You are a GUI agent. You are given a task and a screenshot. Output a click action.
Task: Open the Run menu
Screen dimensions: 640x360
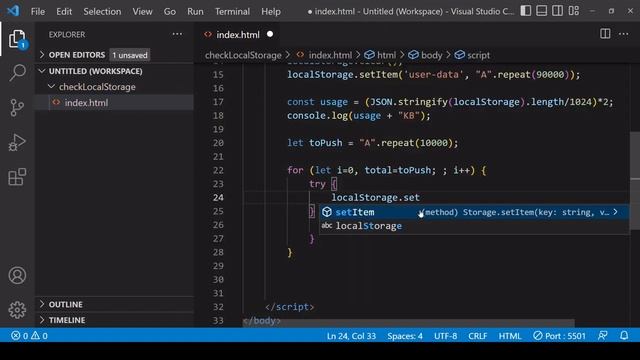click(195, 11)
